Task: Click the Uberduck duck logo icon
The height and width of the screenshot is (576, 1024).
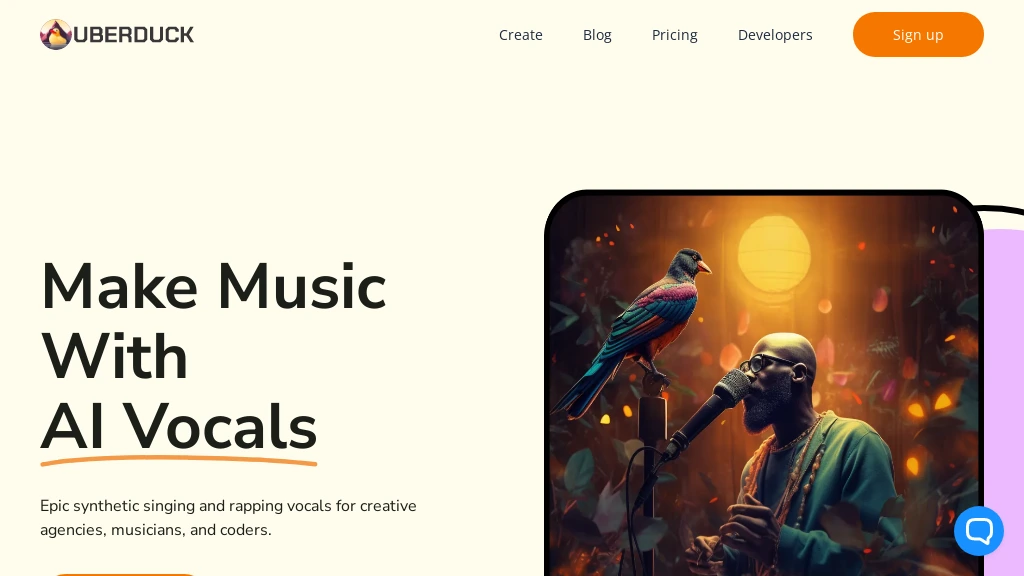Action: point(56,35)
